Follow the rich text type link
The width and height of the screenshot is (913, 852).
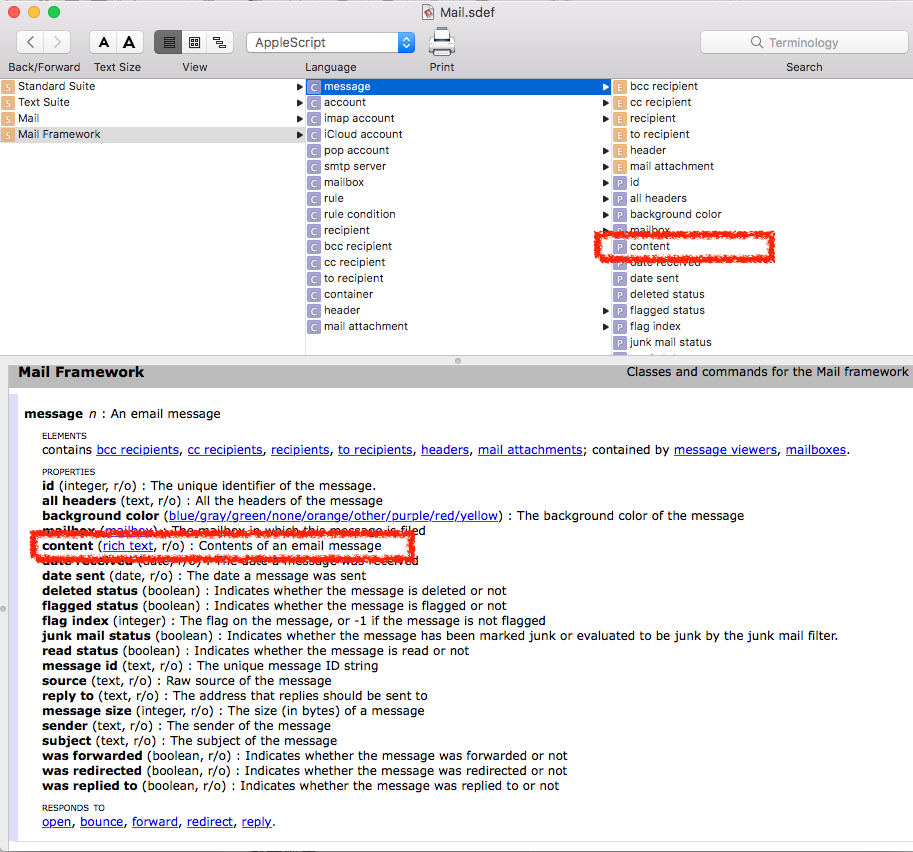pyautogui.click(x=128, y=546)
